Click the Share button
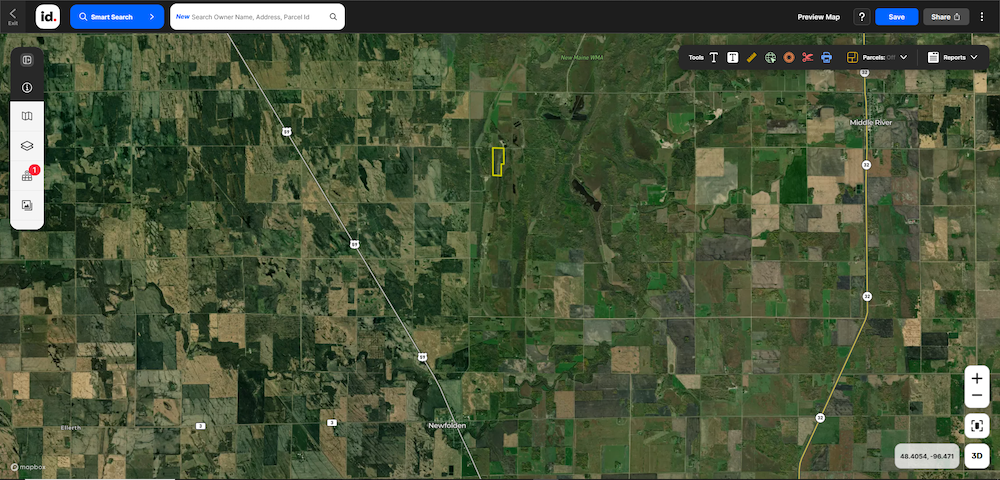This screenshot has height=480, width=1000. point(946,17)
